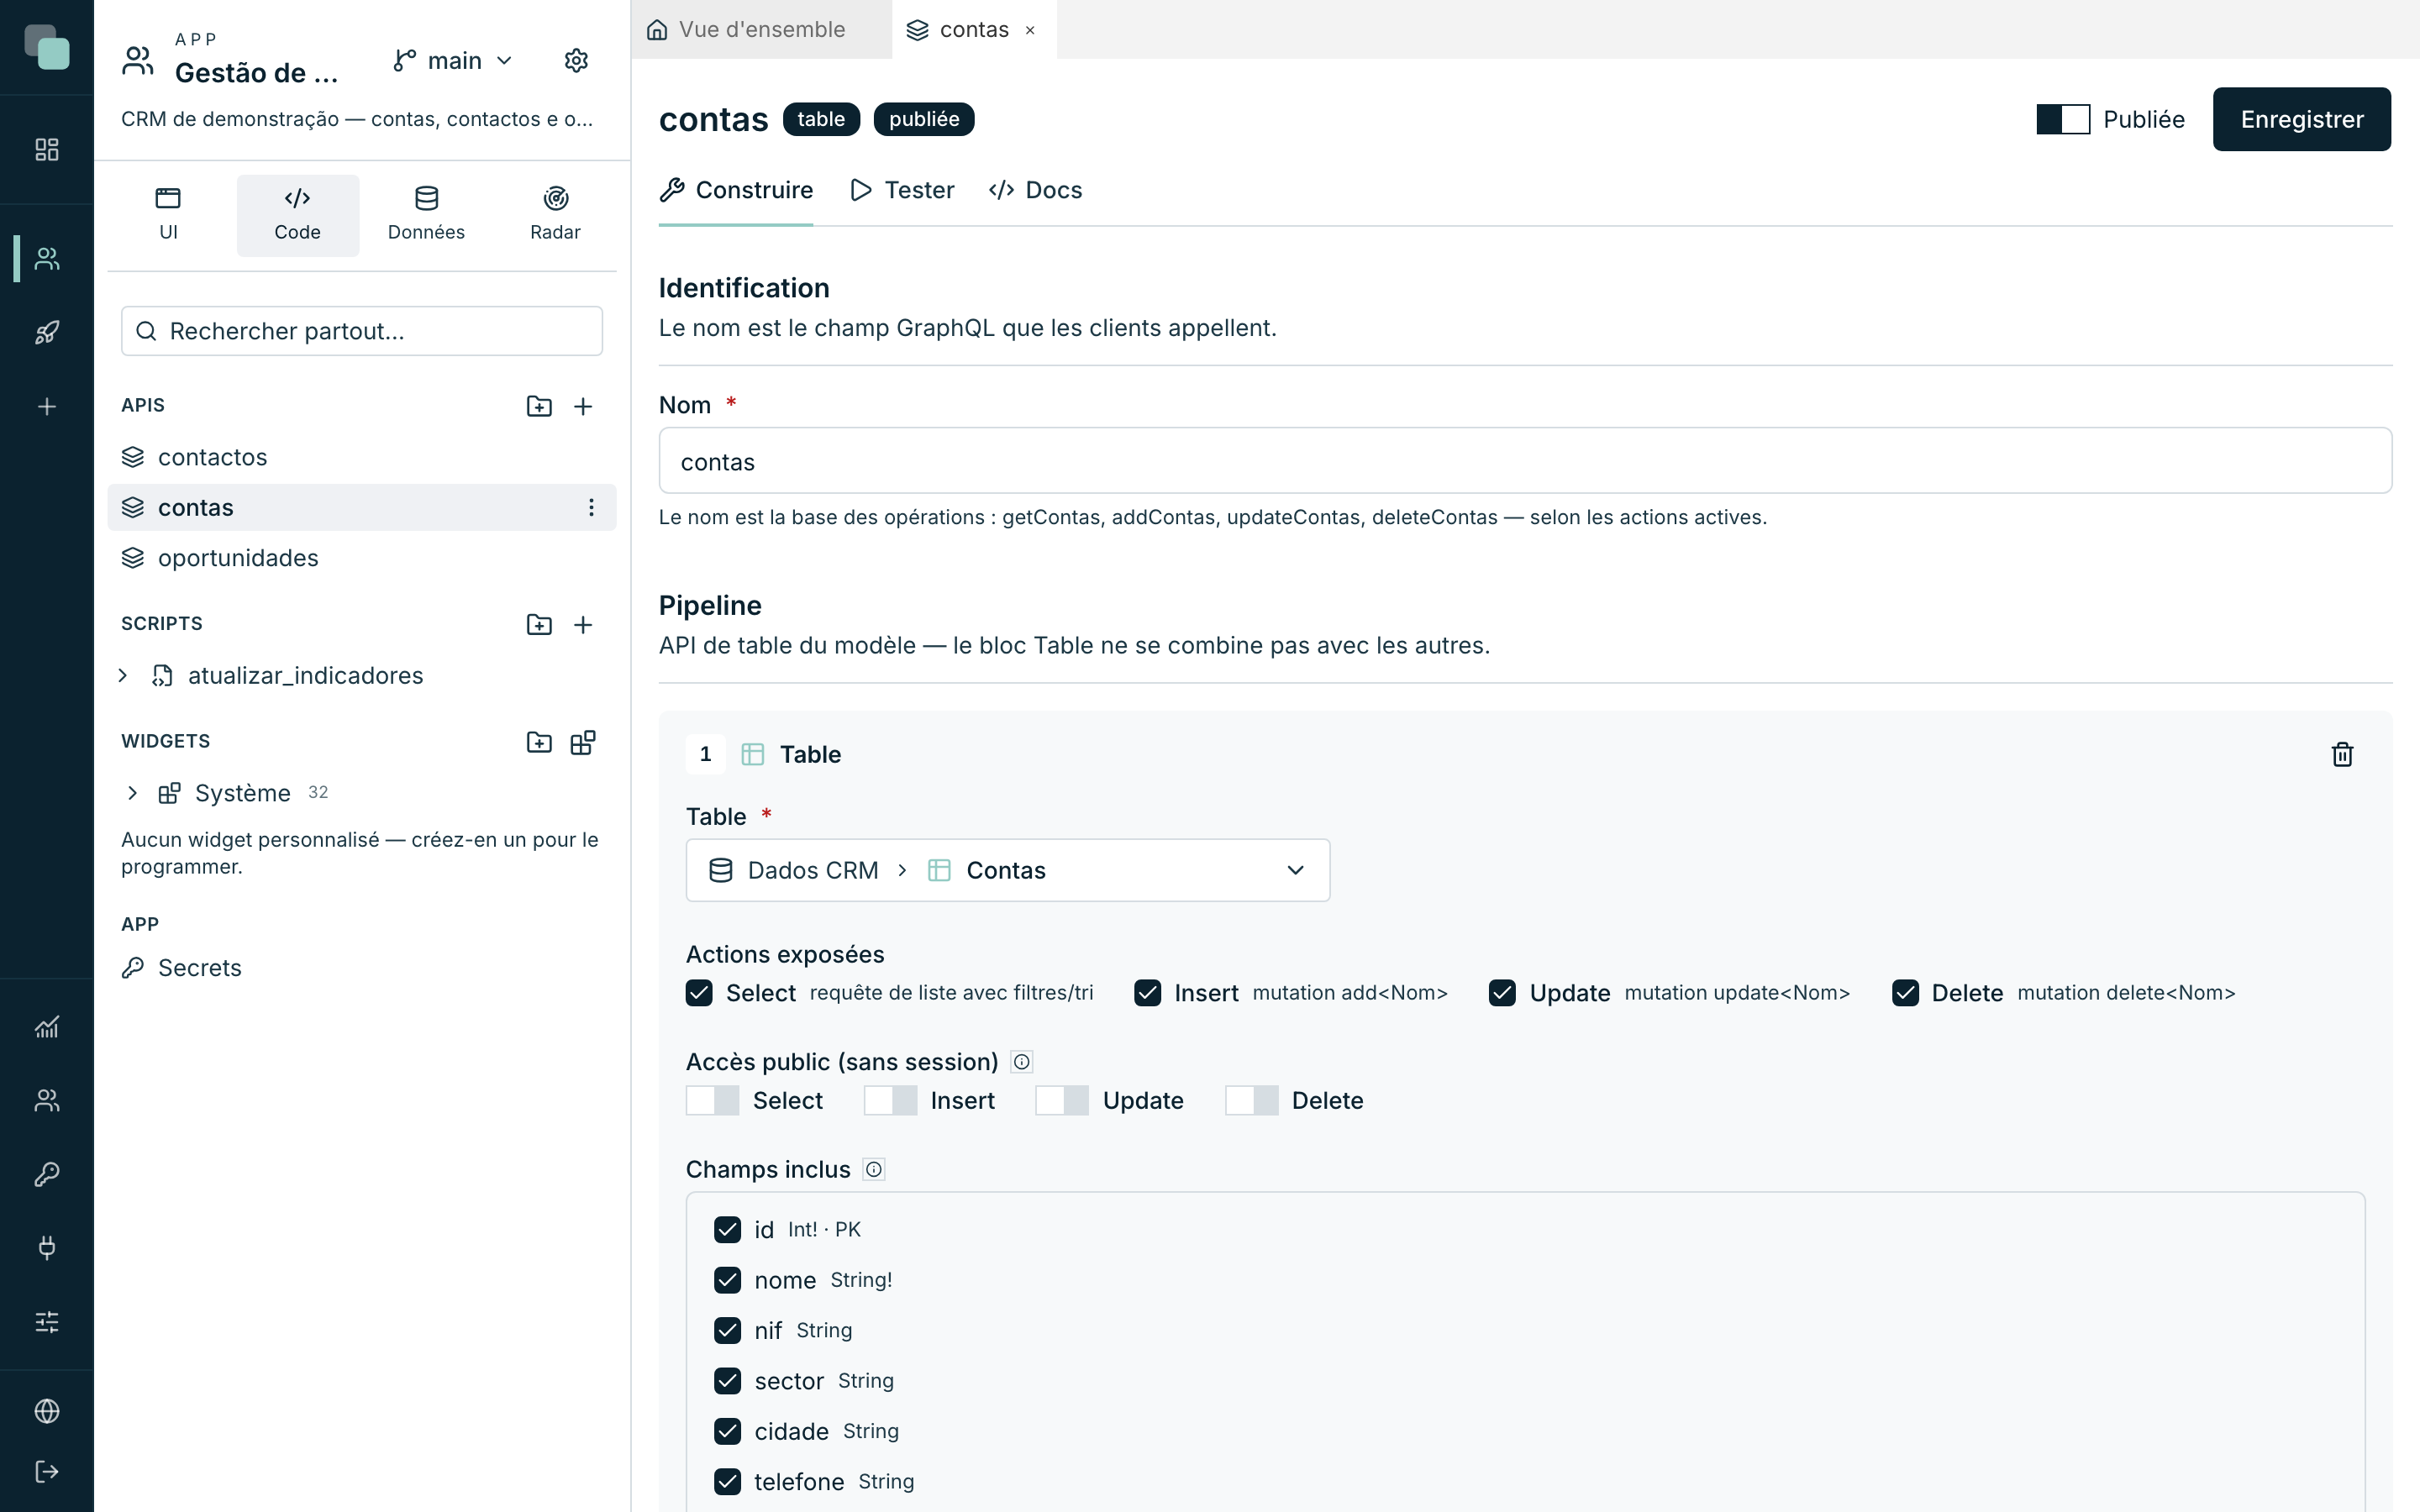The image size is (2420, 1512).
Task: Open the dashboard grid icon in left rail
Action: 47,149
